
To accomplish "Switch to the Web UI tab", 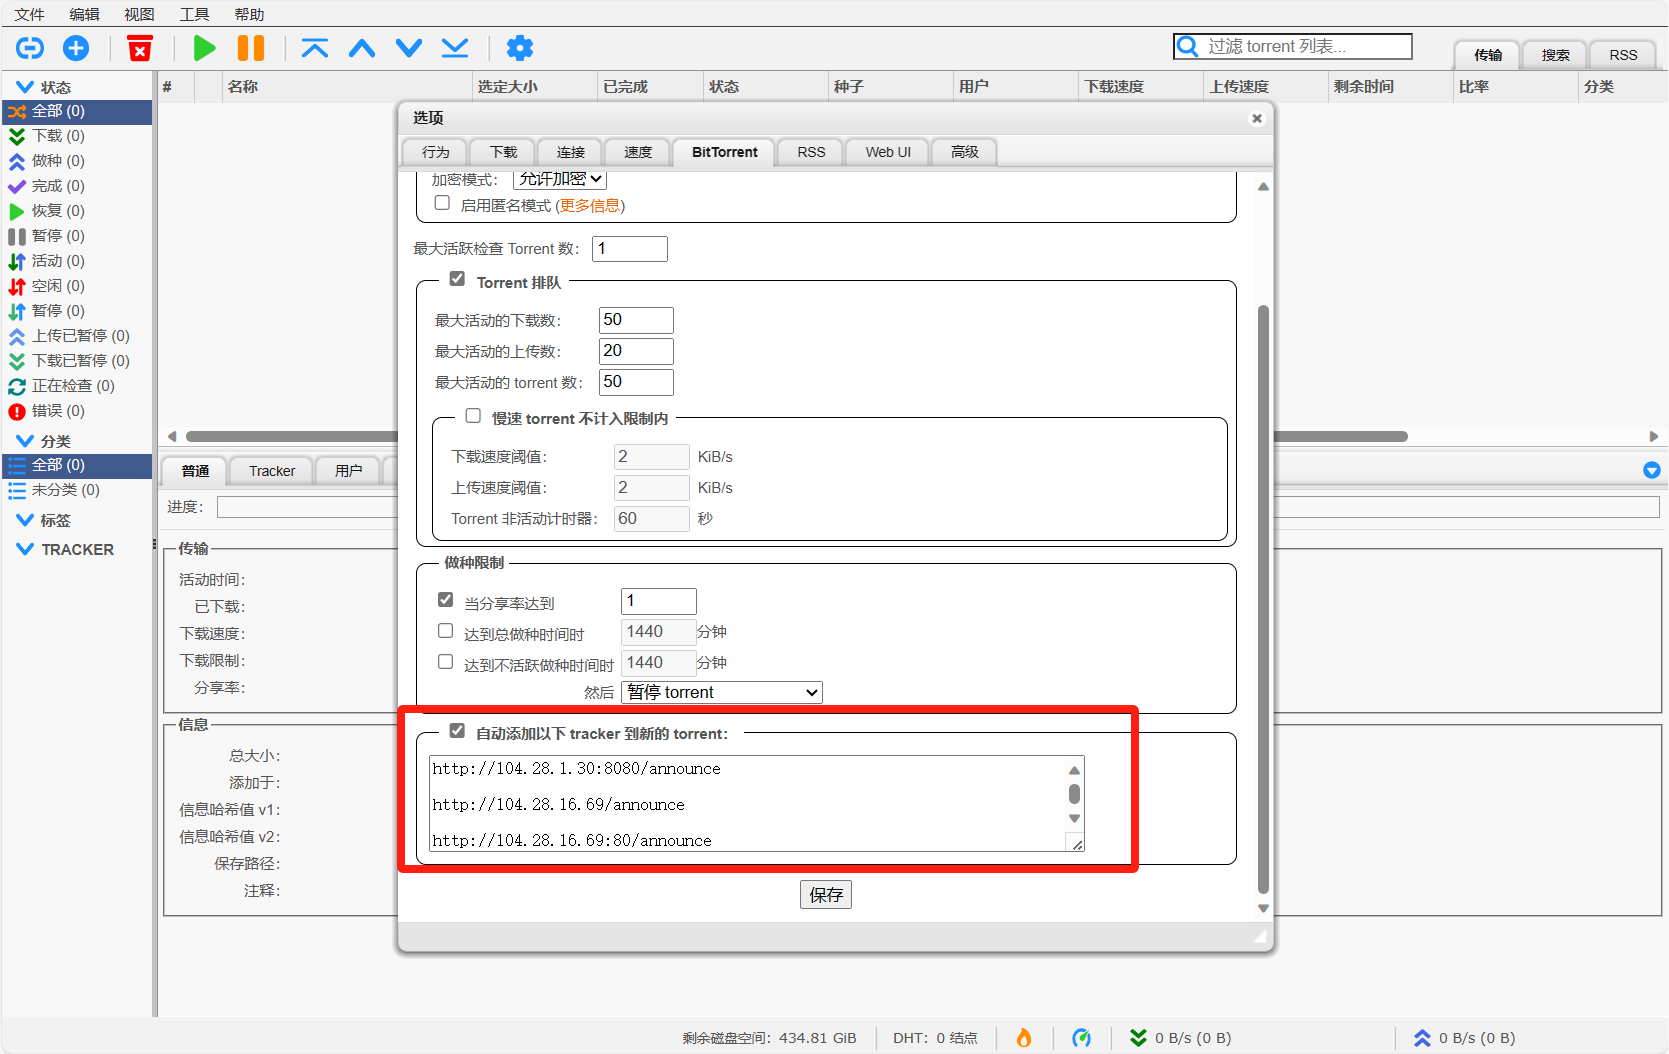I will (x=887, y=152).
